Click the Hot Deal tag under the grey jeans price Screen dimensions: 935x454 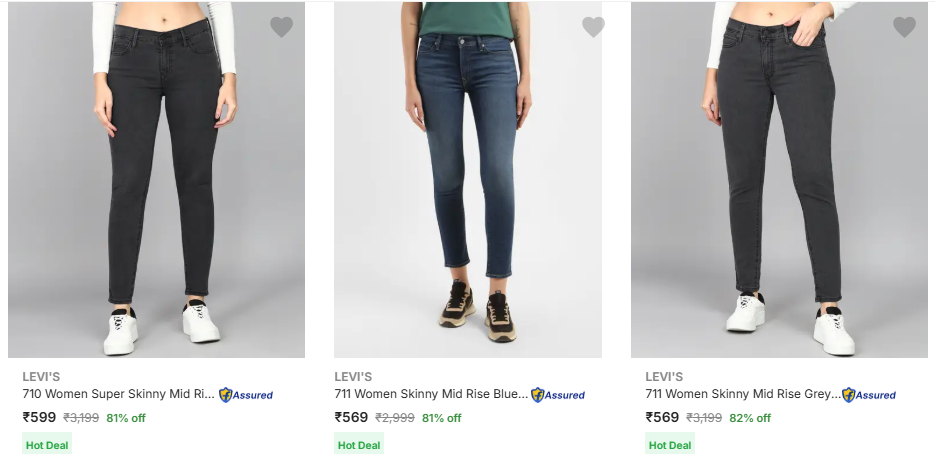click(670, 445)
